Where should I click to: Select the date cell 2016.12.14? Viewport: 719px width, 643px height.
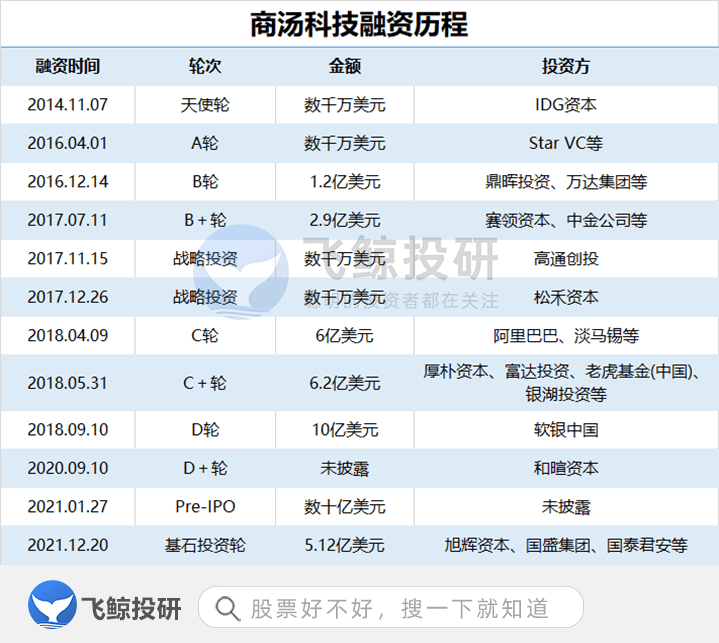coord(67,182)
